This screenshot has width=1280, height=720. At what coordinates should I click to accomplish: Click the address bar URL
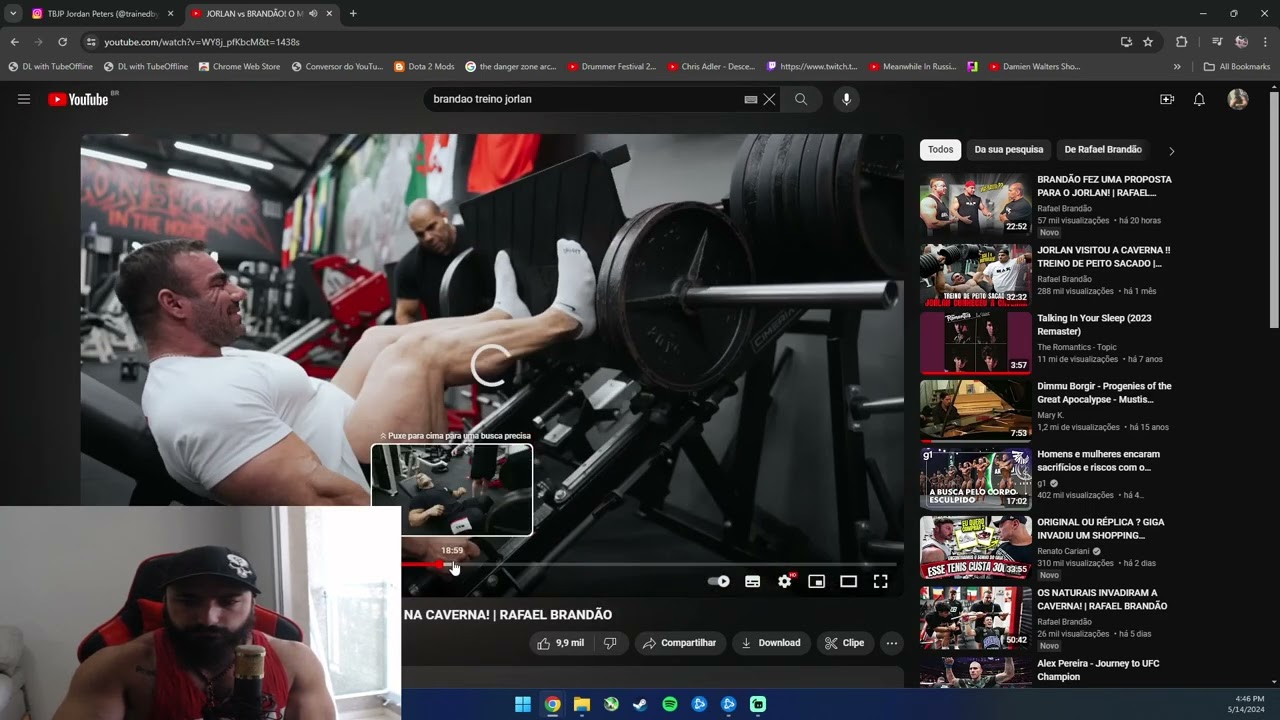[202, 42]
